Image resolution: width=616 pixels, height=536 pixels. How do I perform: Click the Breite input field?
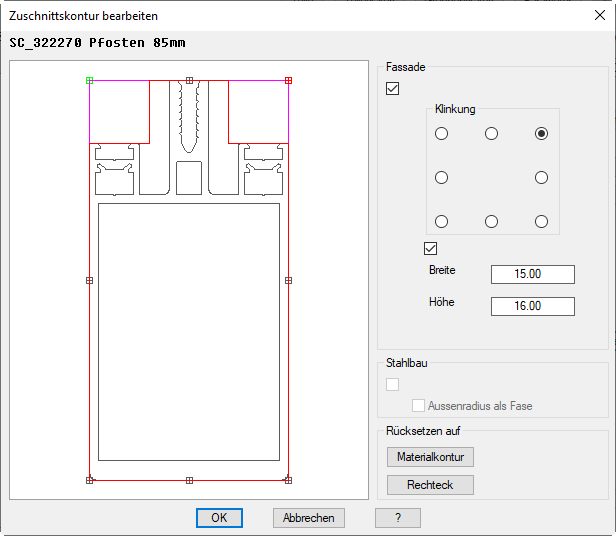click(532, 275)
